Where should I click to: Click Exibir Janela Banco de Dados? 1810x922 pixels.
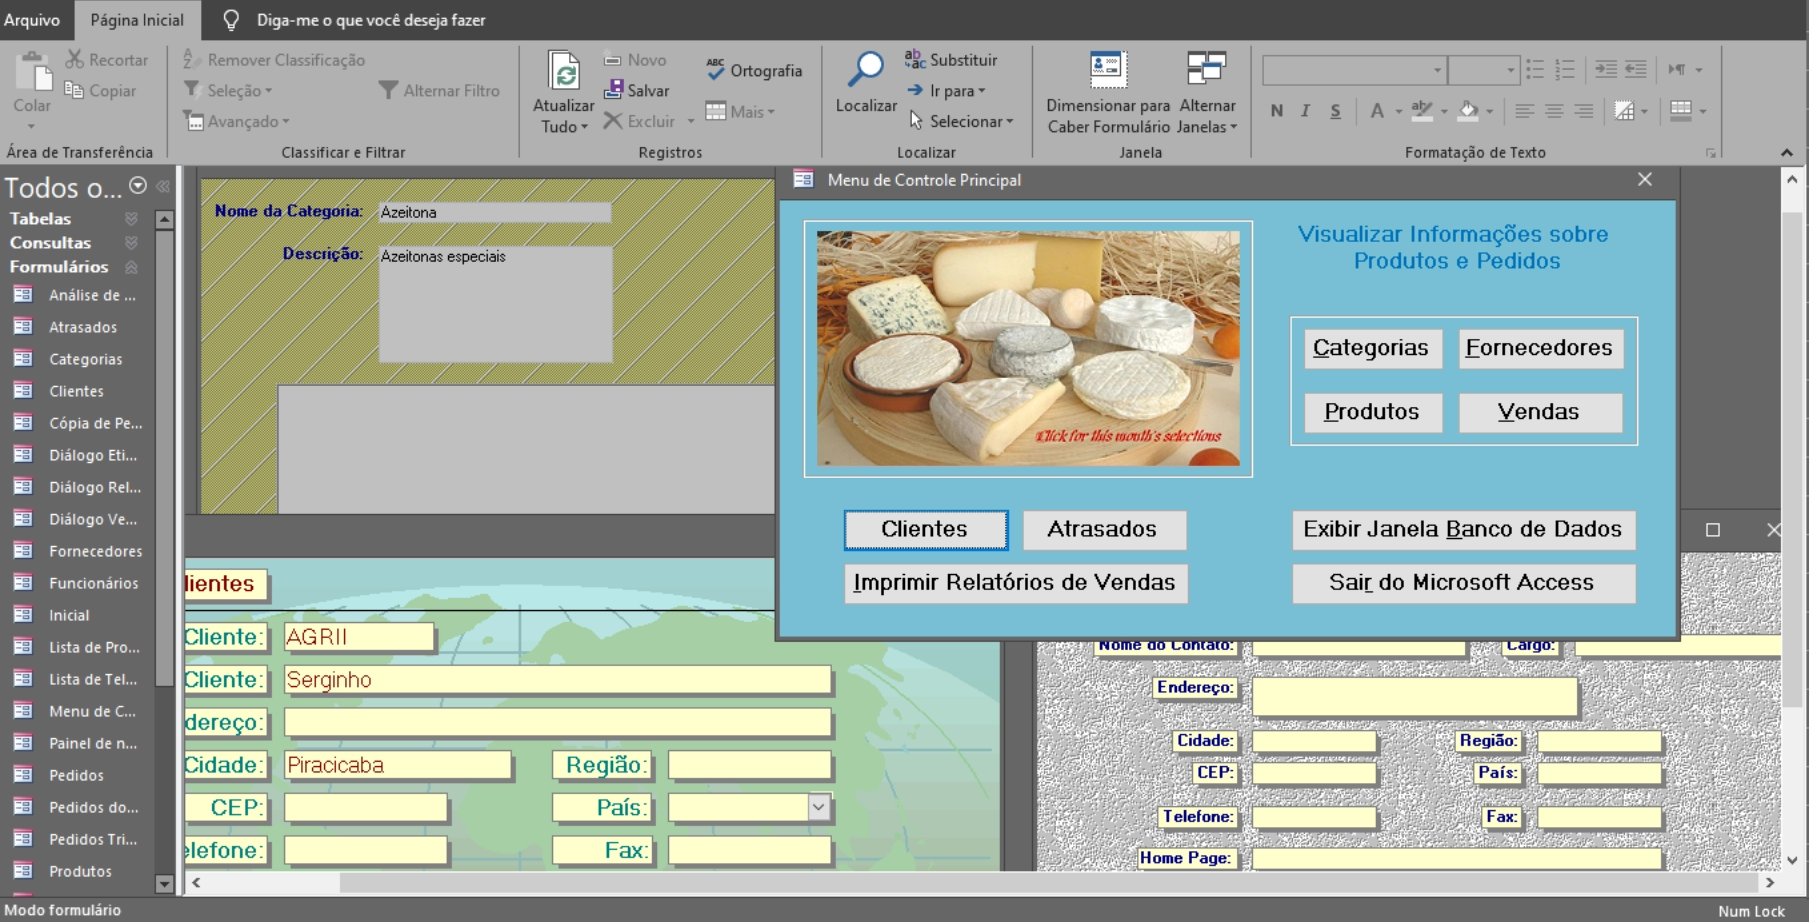click(1464, 530)
